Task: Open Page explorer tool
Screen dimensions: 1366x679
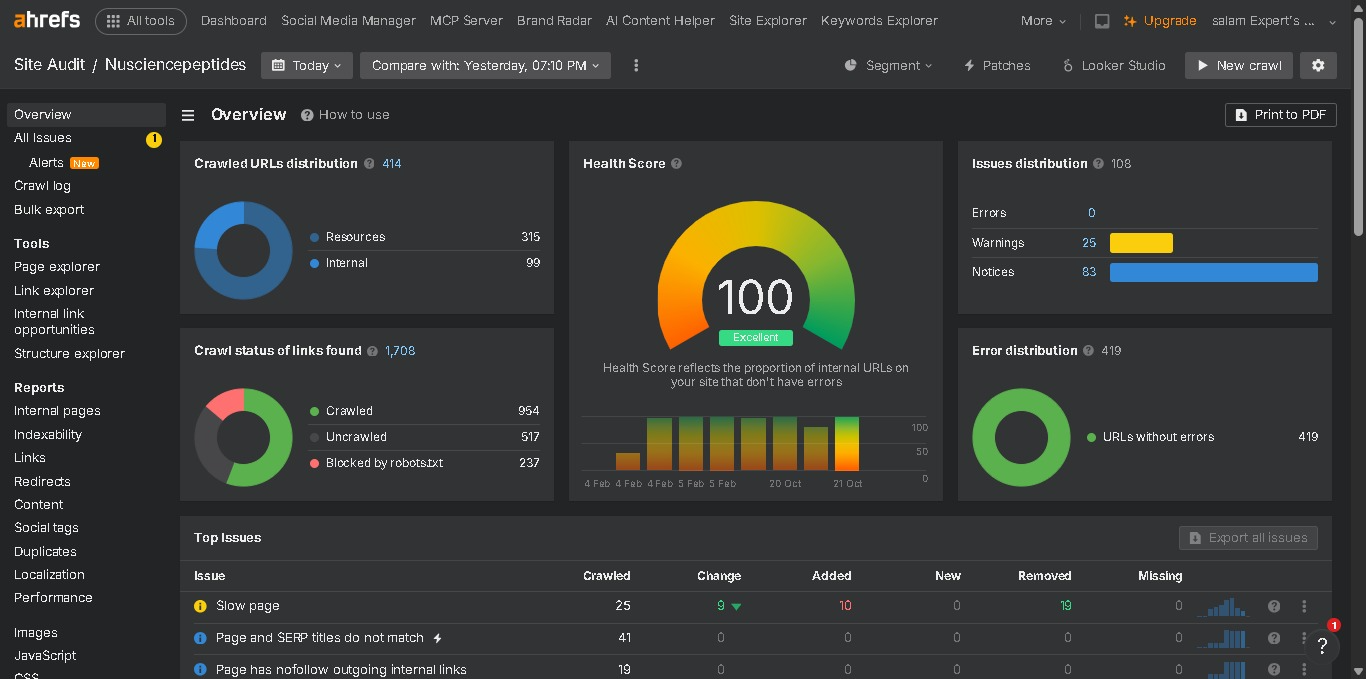Action: pyautogui.click(x=57, y=267)
